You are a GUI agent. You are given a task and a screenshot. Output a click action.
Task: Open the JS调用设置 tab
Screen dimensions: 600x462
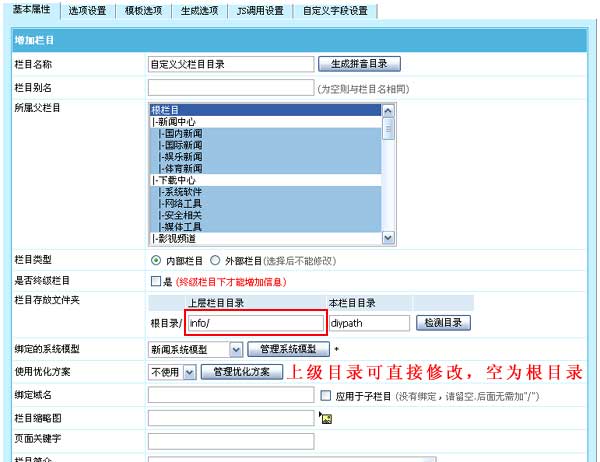pyautogui.click(x=258, y=11)
